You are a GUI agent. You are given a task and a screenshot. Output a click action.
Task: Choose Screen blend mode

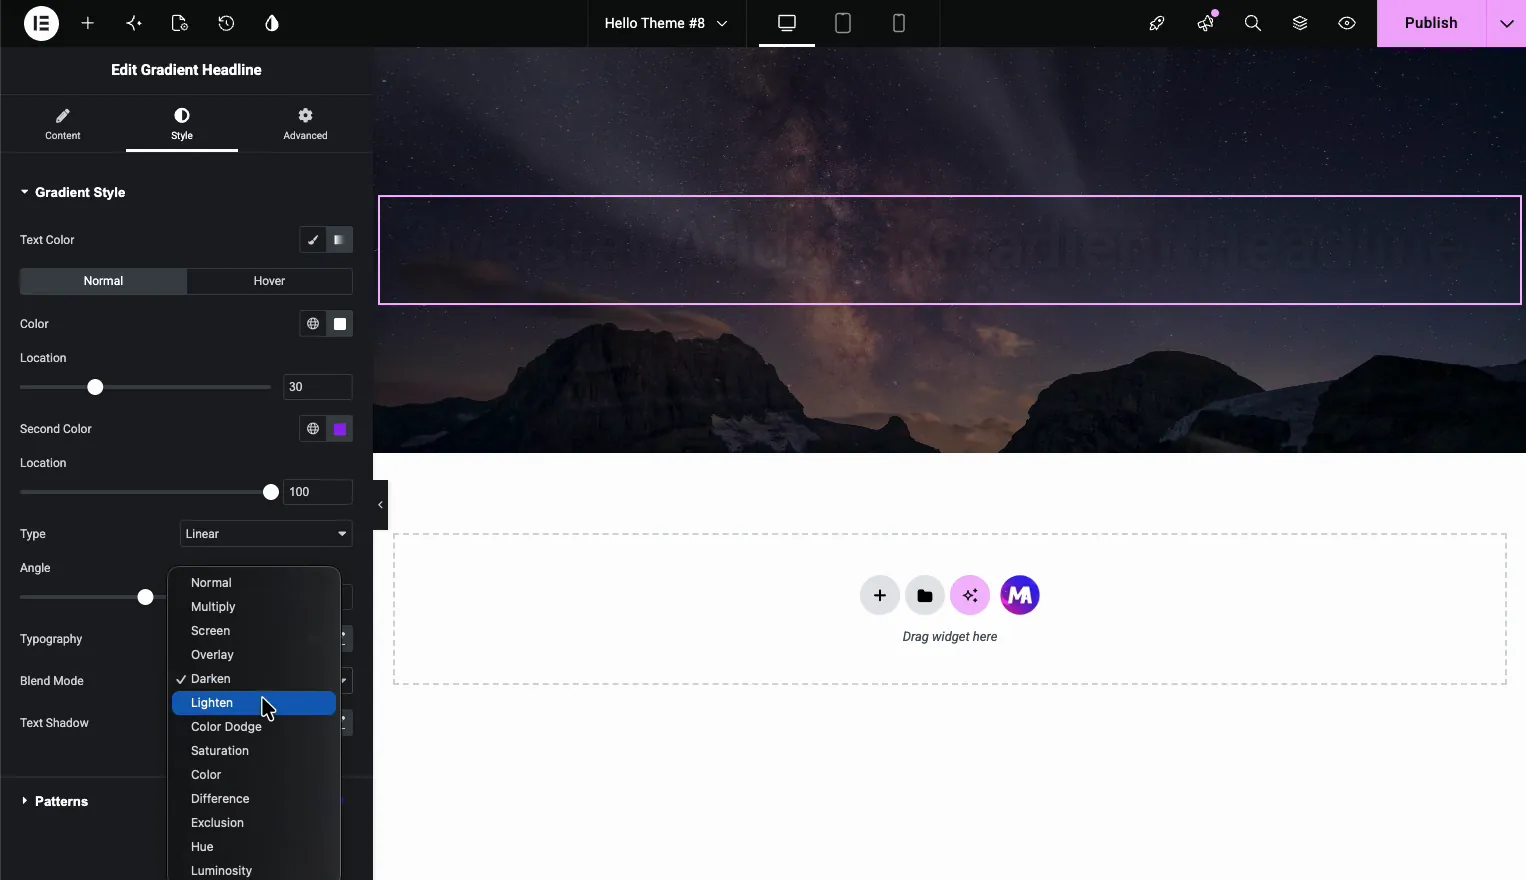pyautogui.click(x=254, y=631)
